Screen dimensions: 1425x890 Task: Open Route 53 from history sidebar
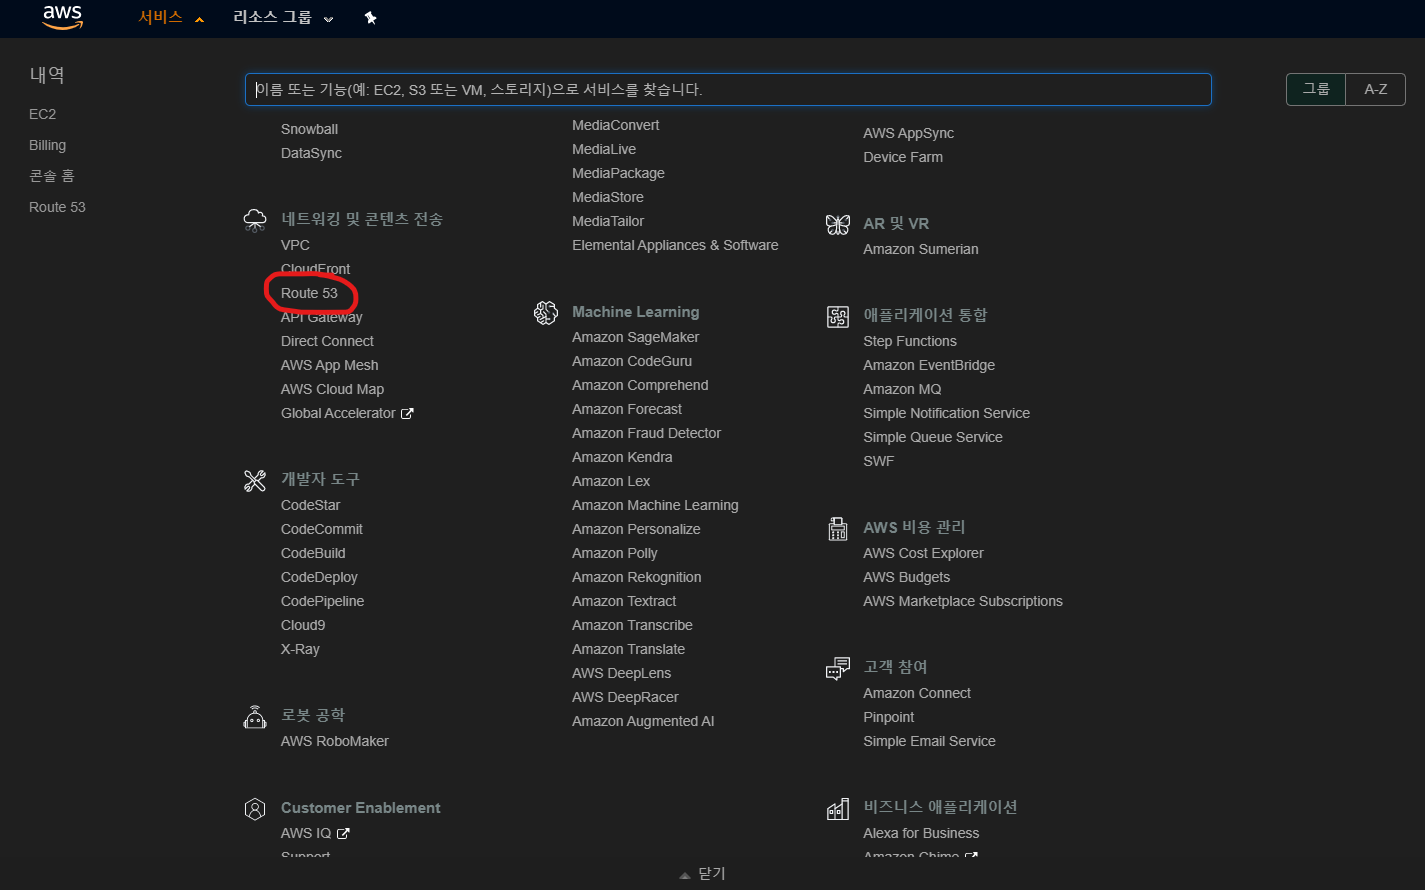point(57,207)
